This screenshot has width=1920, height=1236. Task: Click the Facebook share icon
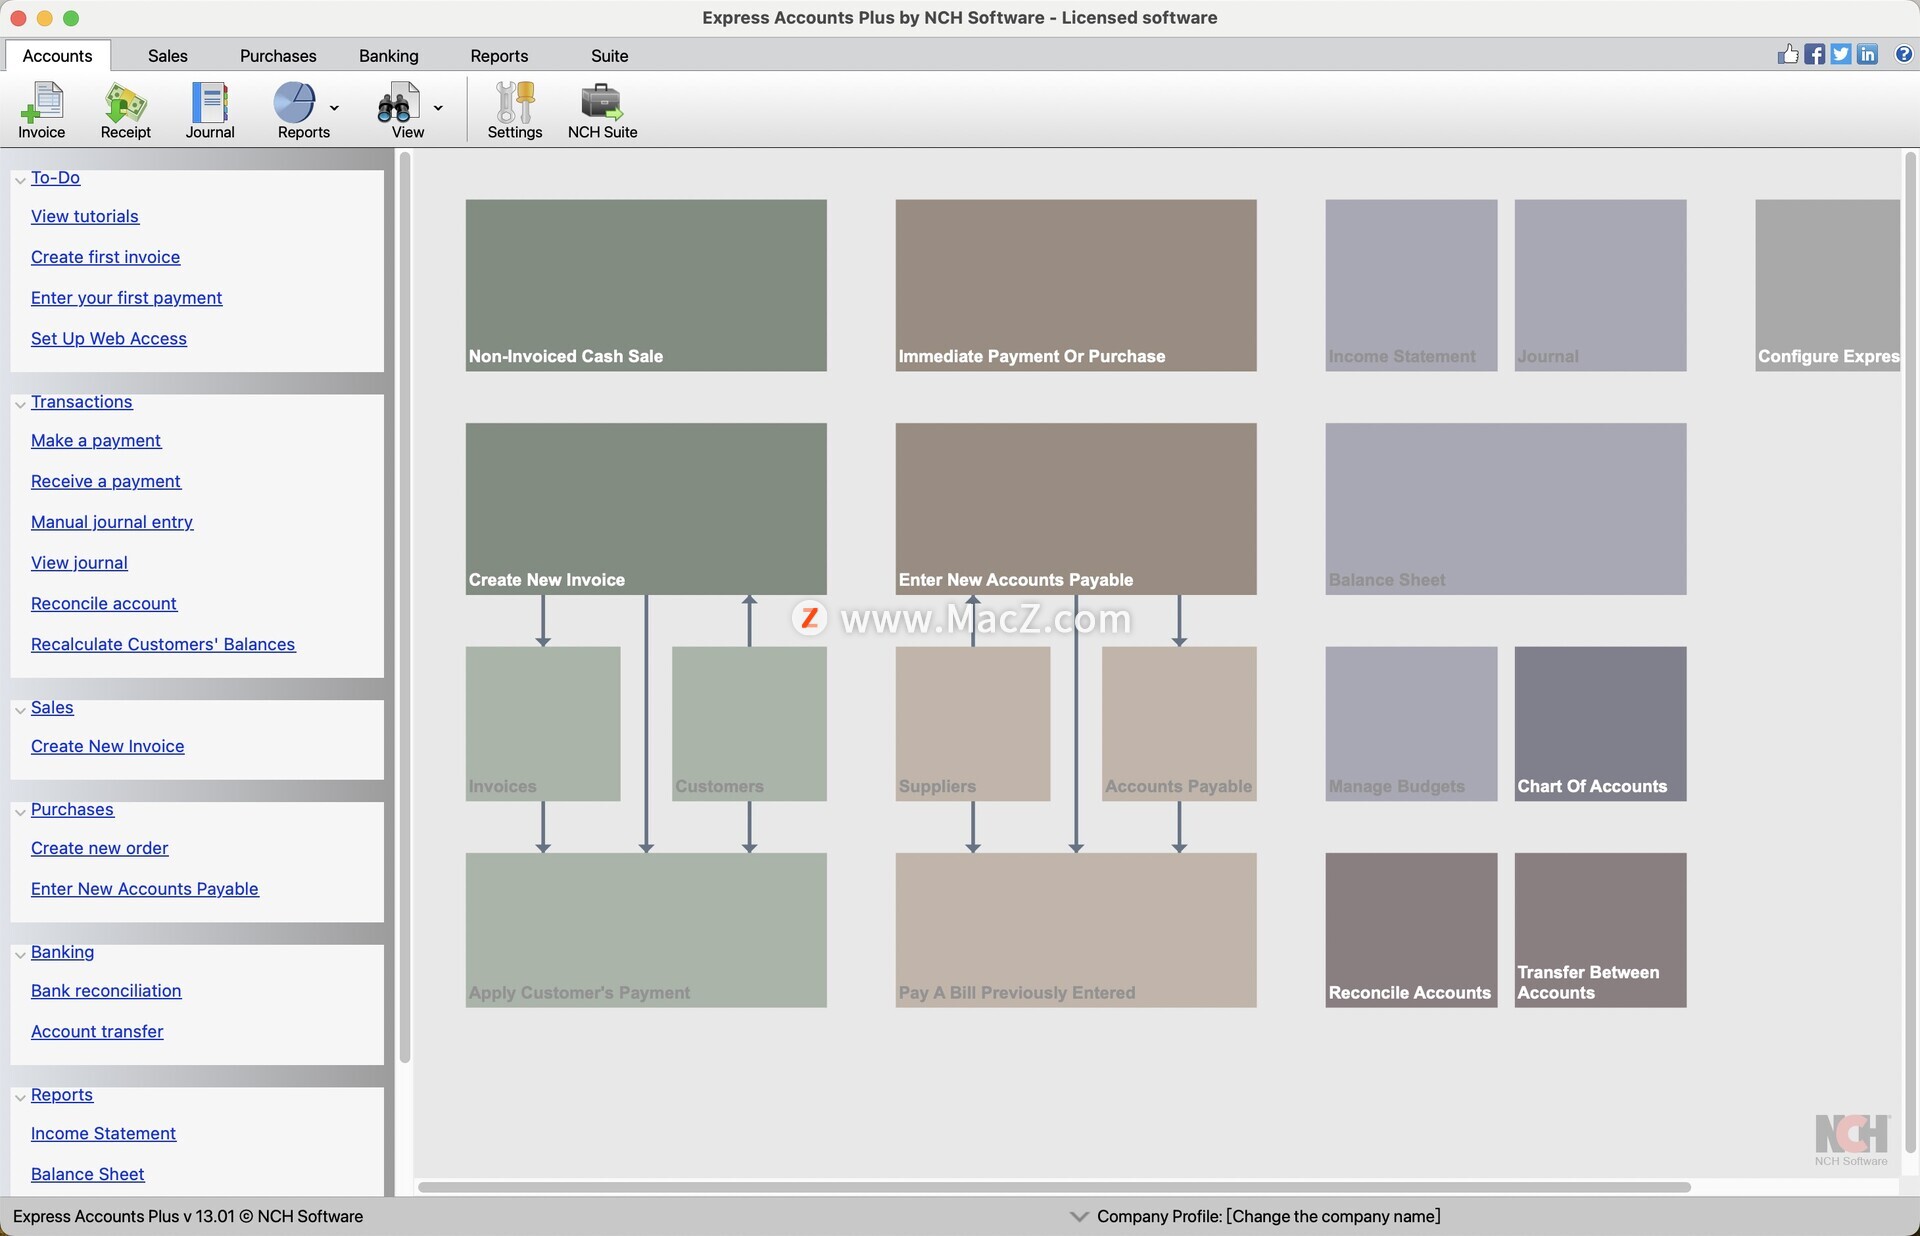coord(1814,55)
